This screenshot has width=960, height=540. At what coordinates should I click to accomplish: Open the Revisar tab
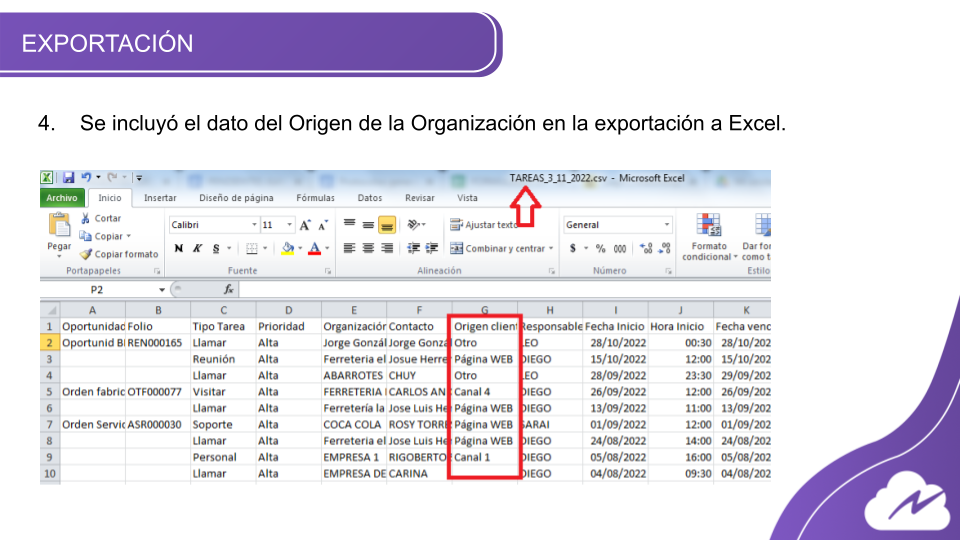click(x=419, y=198)
